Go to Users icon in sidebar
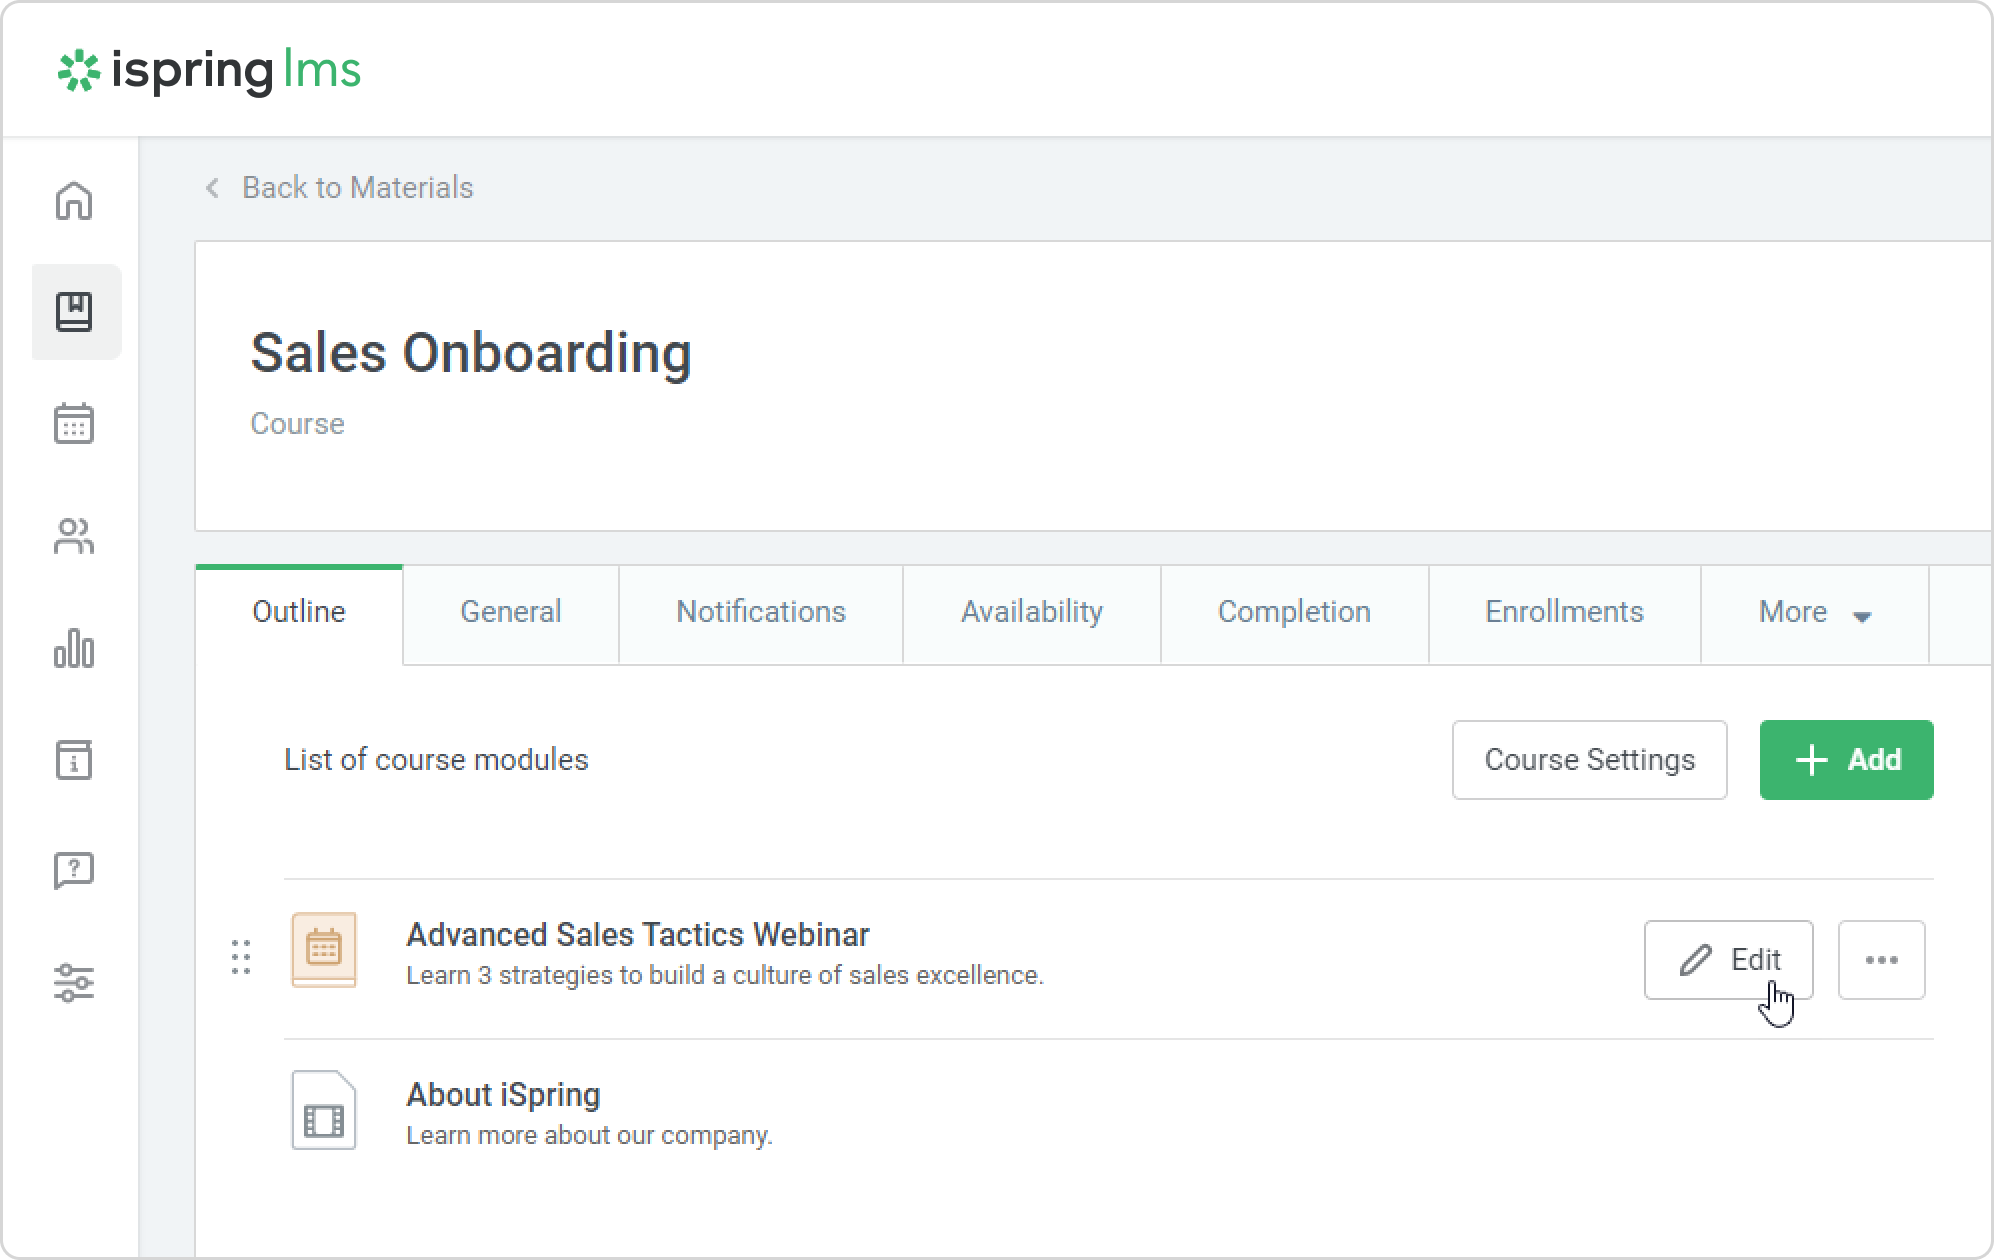Screen dimensions: 1994x1260 (x=74, y=537)
